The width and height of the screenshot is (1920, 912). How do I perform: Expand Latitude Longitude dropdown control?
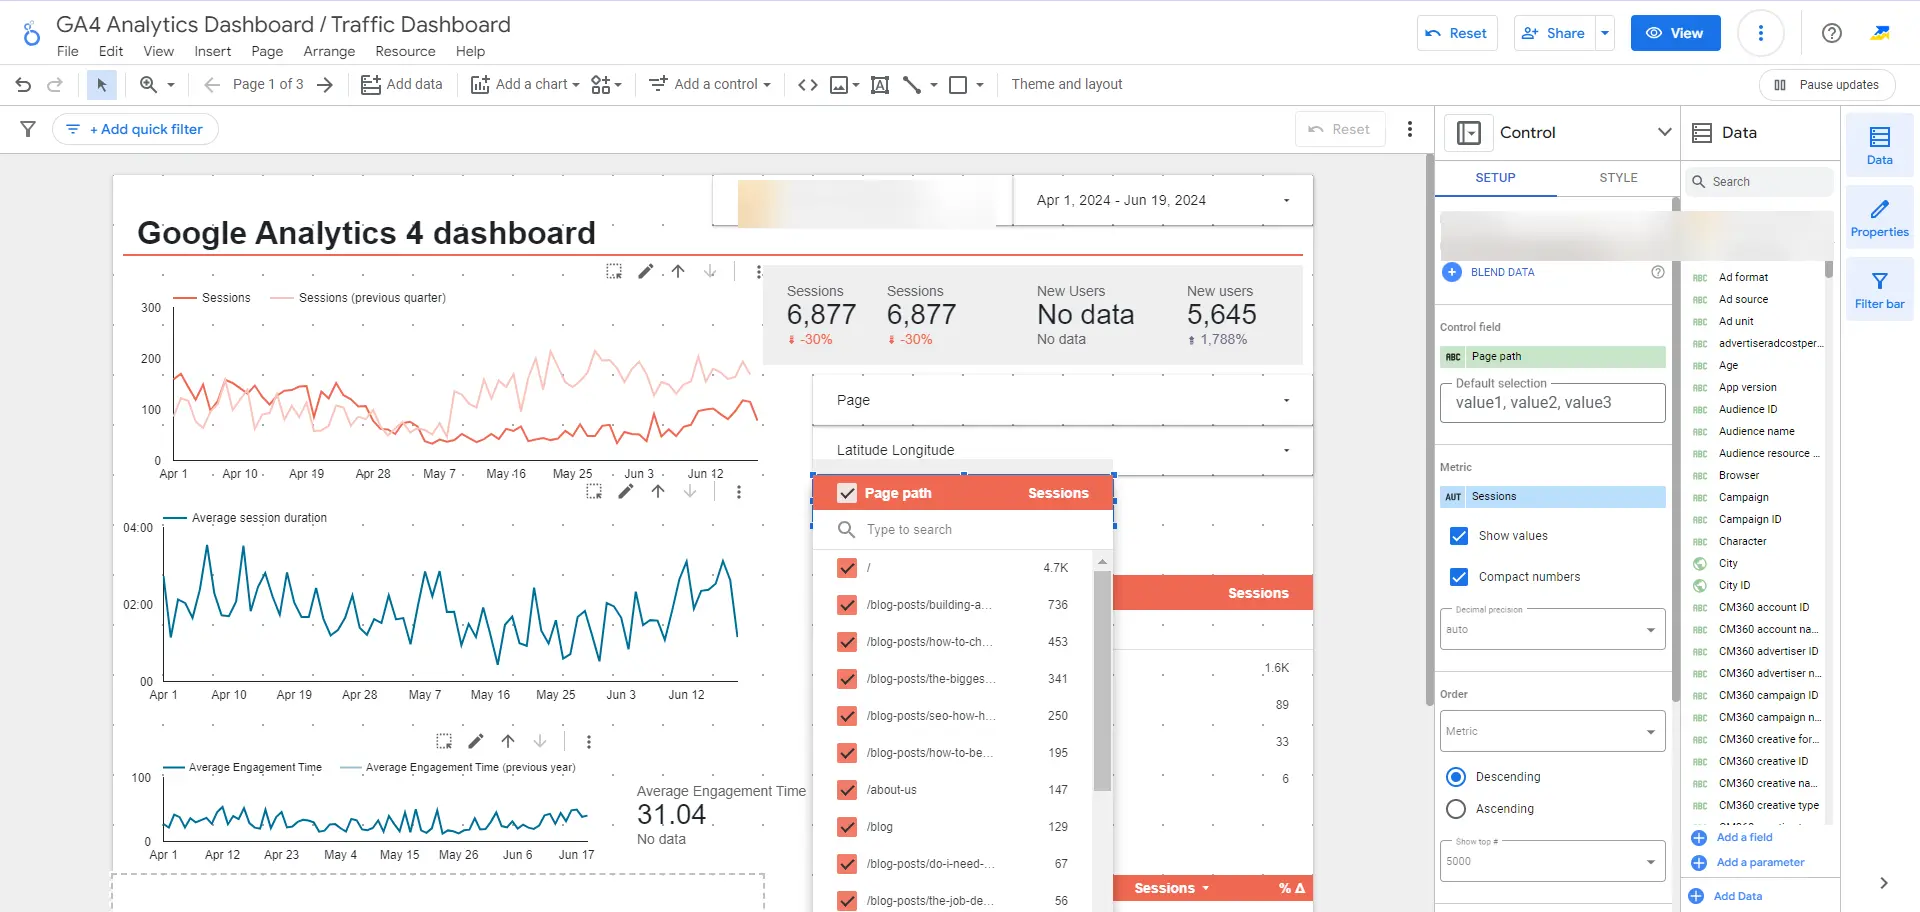1062,450
